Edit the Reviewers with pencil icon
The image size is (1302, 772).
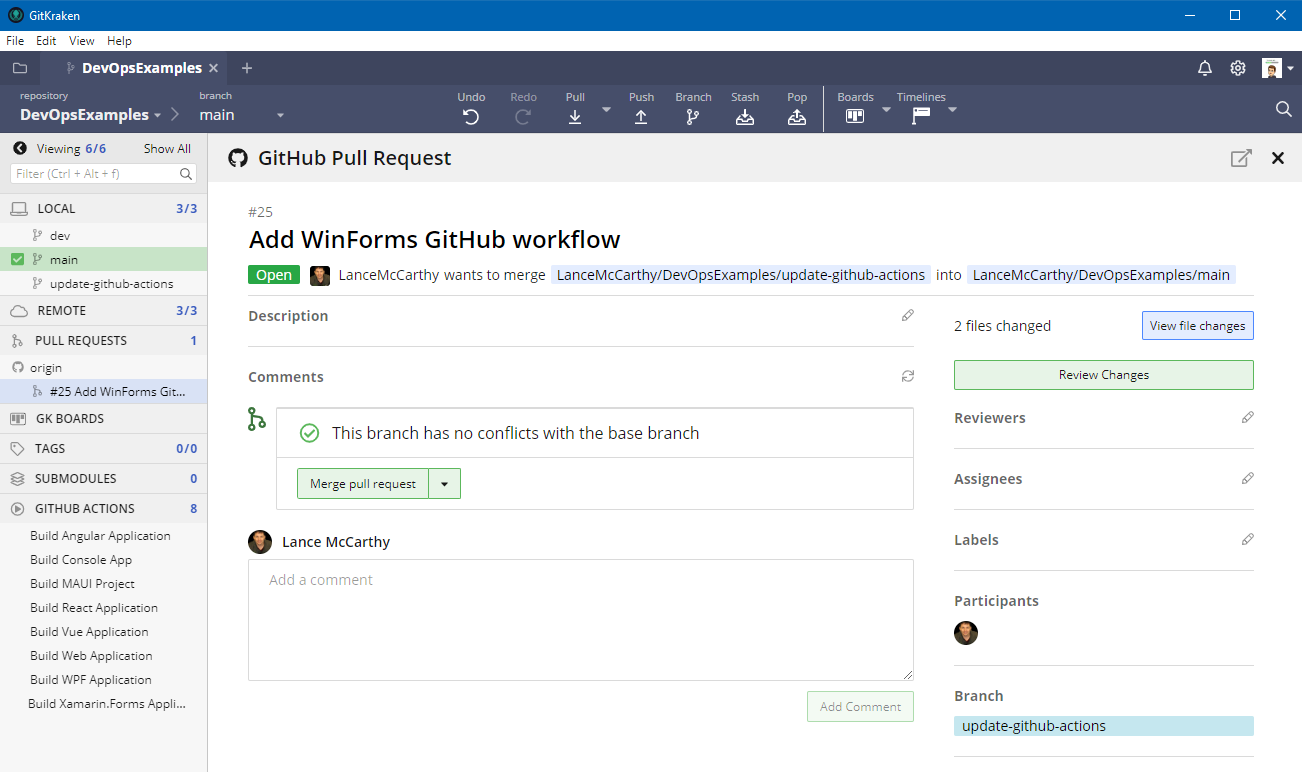point(1247,418)
